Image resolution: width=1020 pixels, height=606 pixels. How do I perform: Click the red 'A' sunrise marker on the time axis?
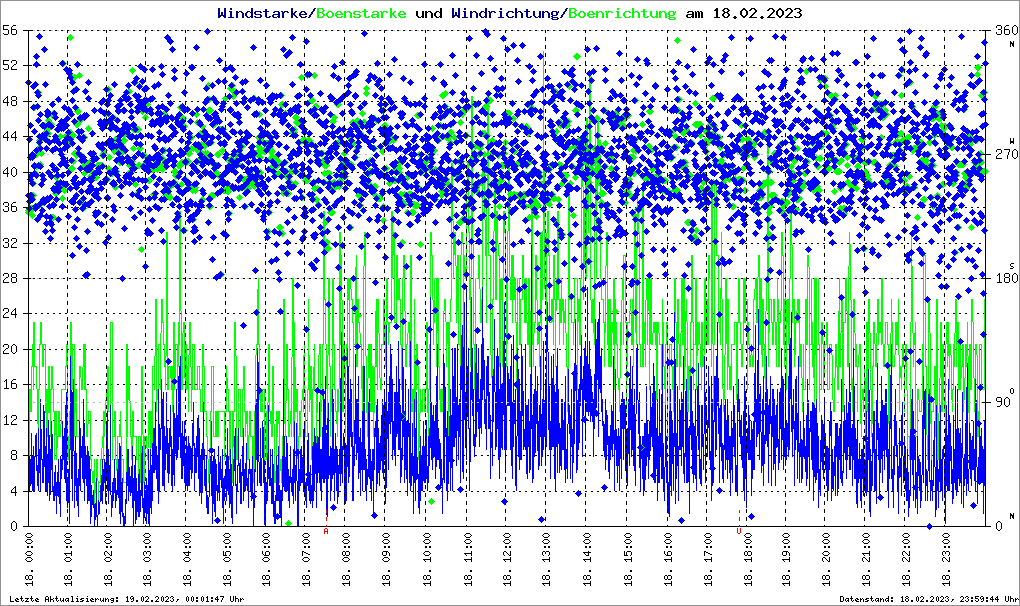[x=326, y=532]
